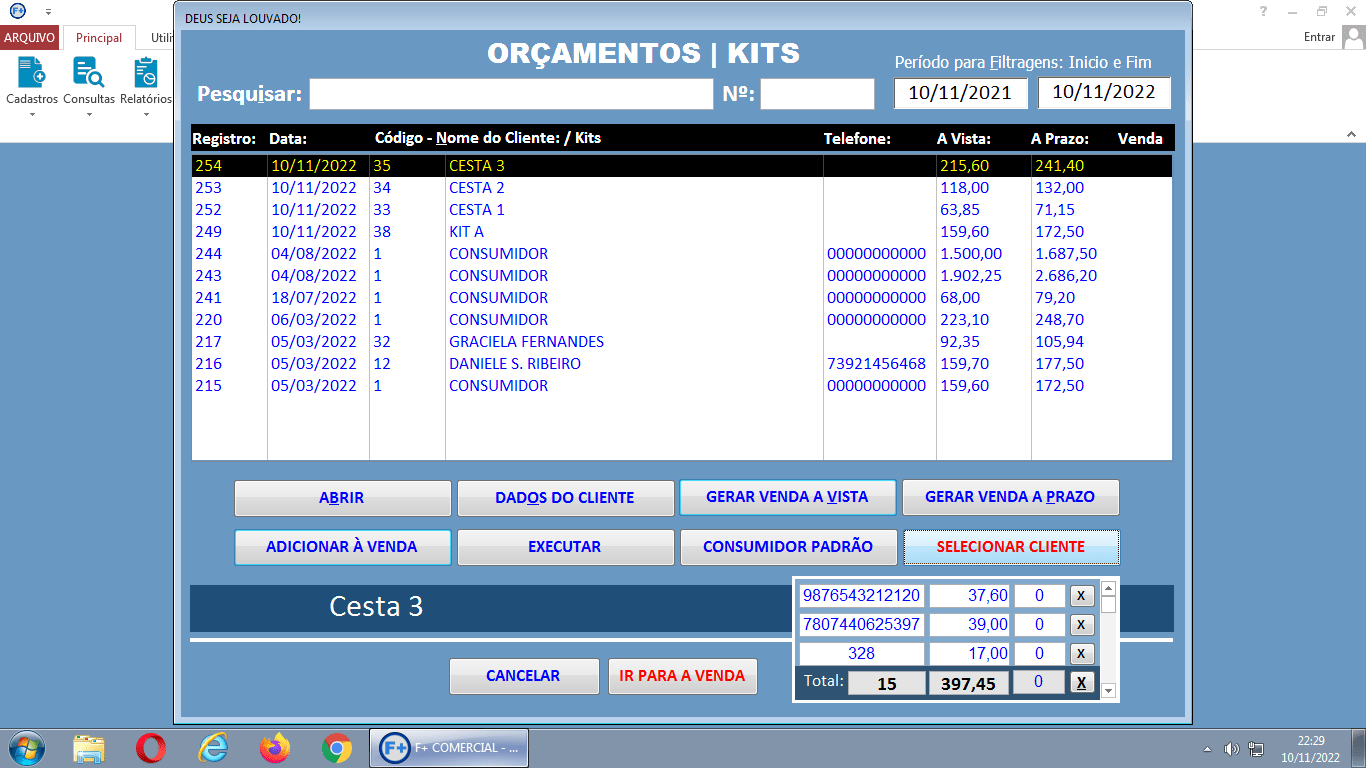Click the CANCELAR button

click(x=523, y=676)
